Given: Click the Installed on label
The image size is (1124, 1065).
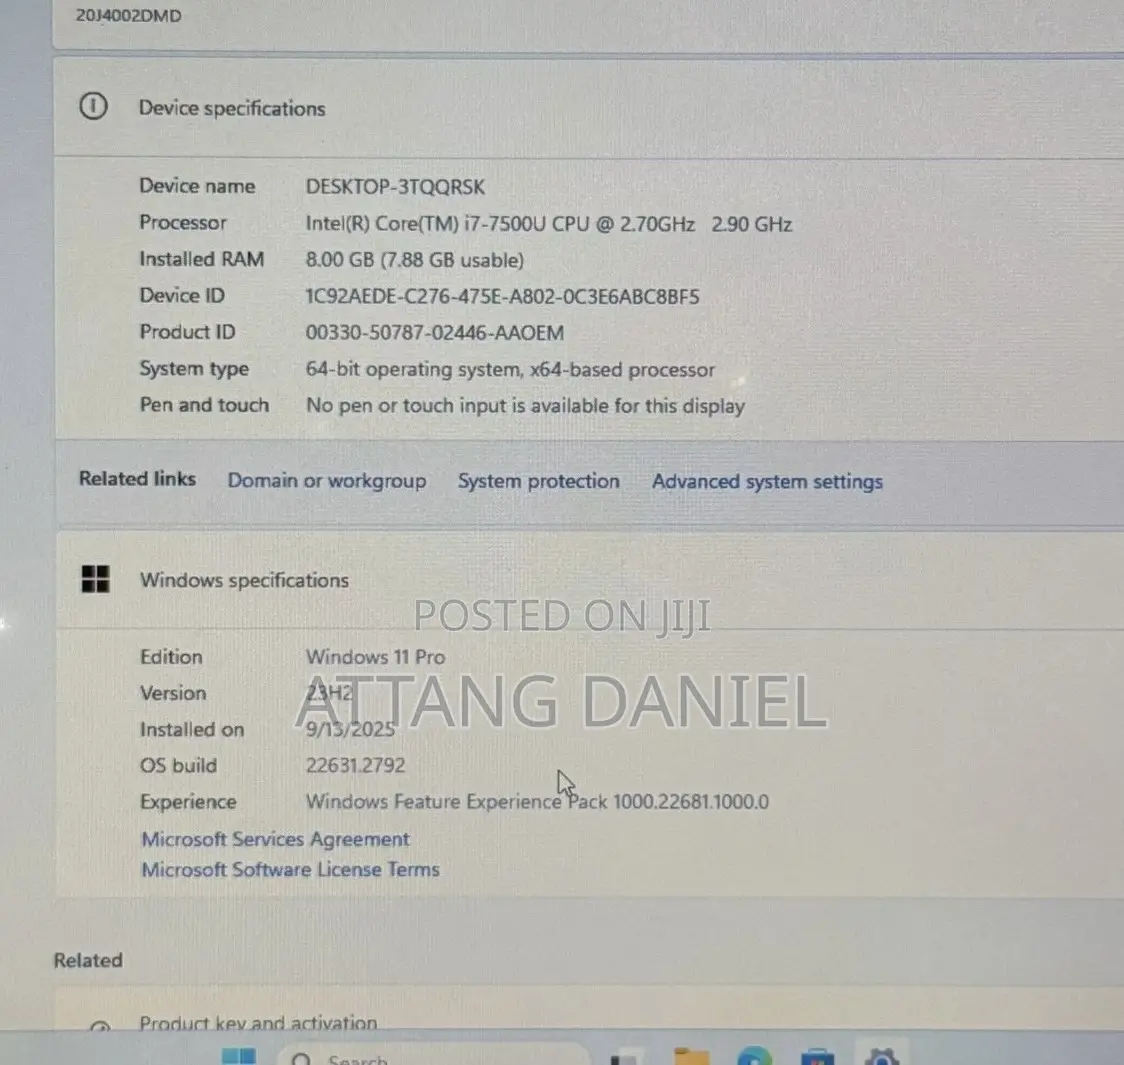Looking at the screenshot, I should tap(192, 730).
